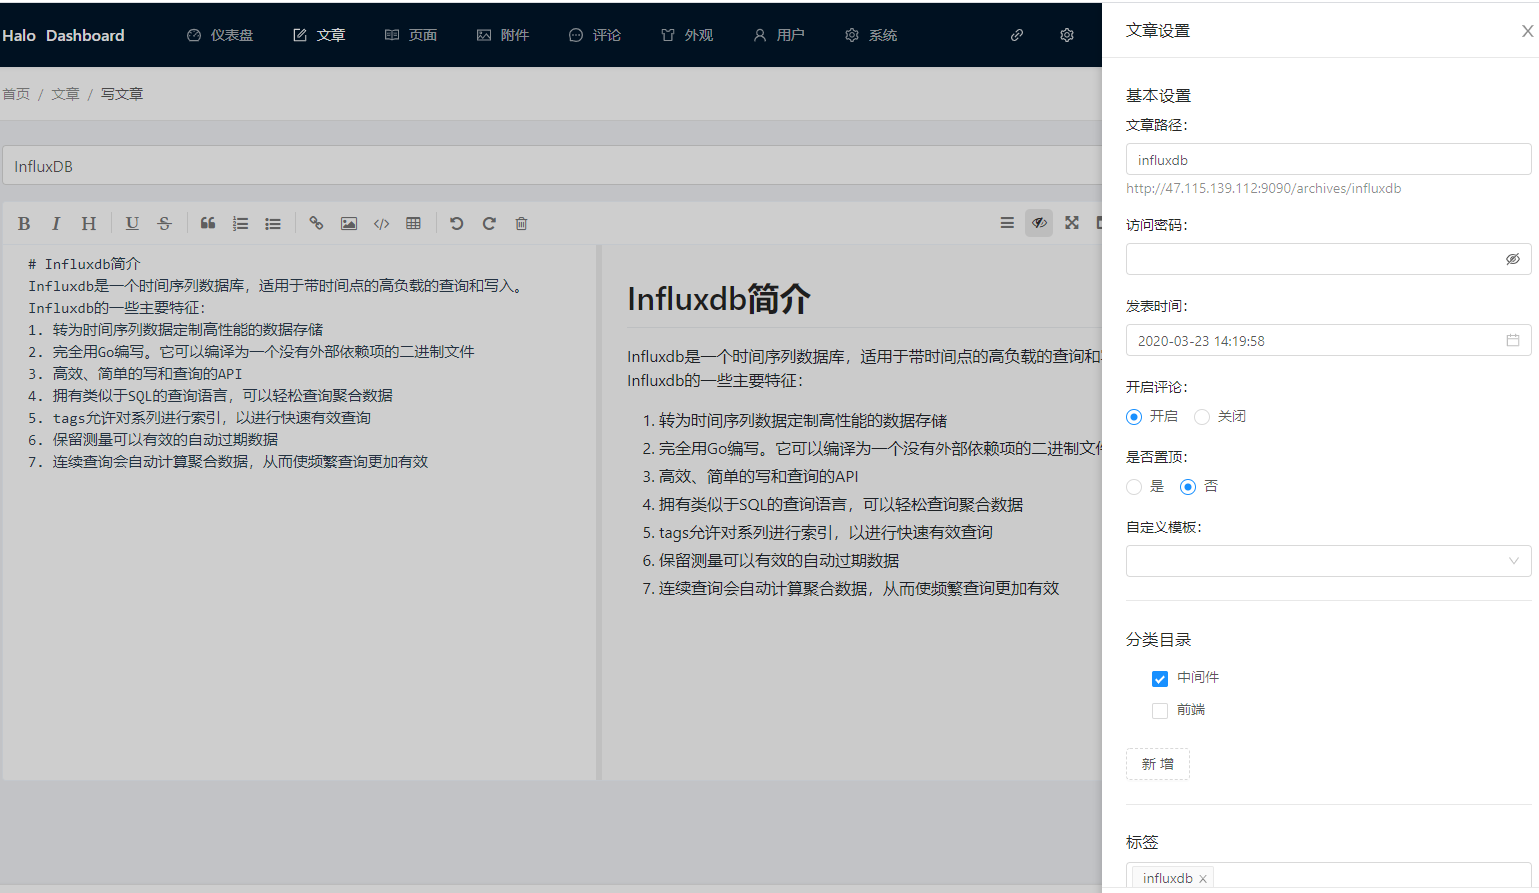Open the 评论 menu
This screenshot has height=893, width=1539.
595,35
